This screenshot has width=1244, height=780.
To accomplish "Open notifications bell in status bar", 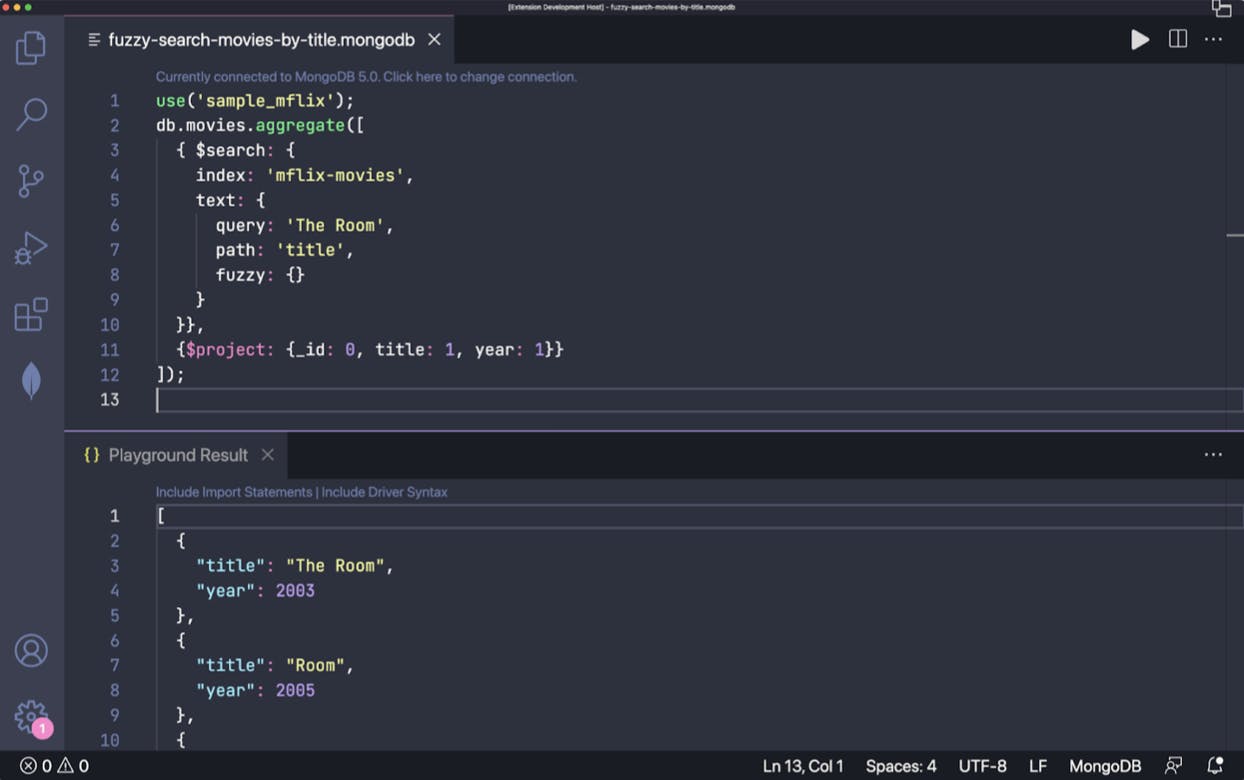I will (x=1215, y=766).
